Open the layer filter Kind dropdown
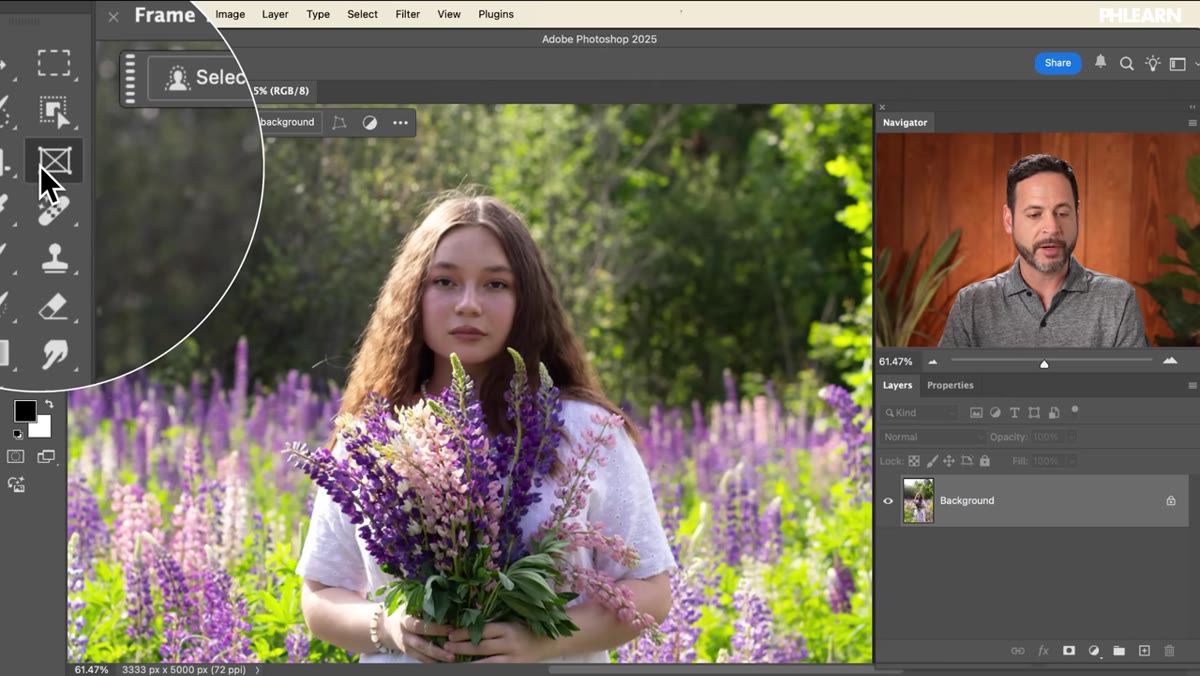Image resolution: width=1200 pixels, height=676 pixels. (921, 412)
